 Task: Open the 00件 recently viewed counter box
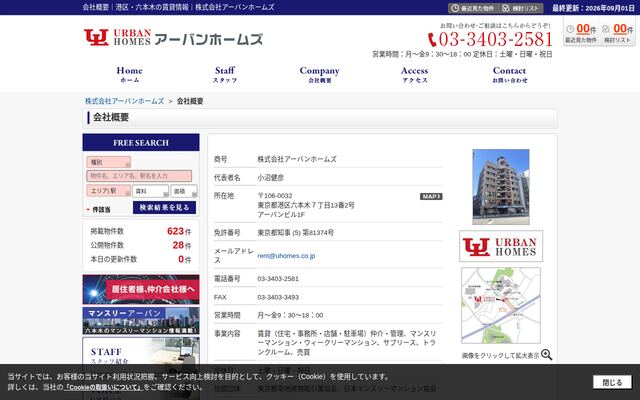click(581, 33)
